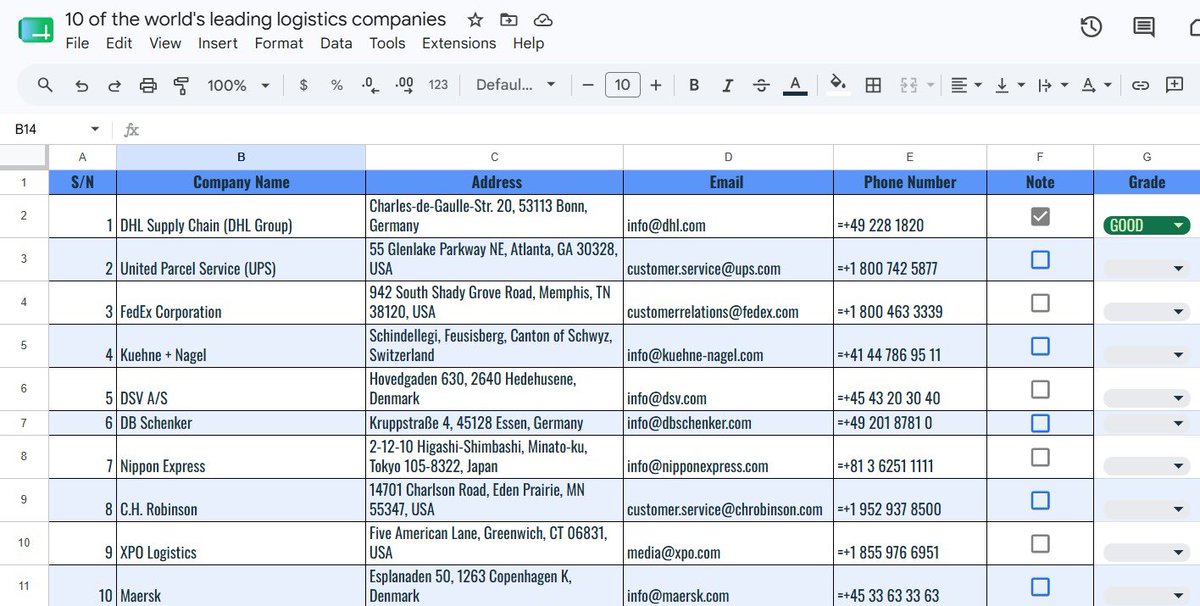
Task: Expand the name box dropdown arrow
Action: [x=95, y=129]
